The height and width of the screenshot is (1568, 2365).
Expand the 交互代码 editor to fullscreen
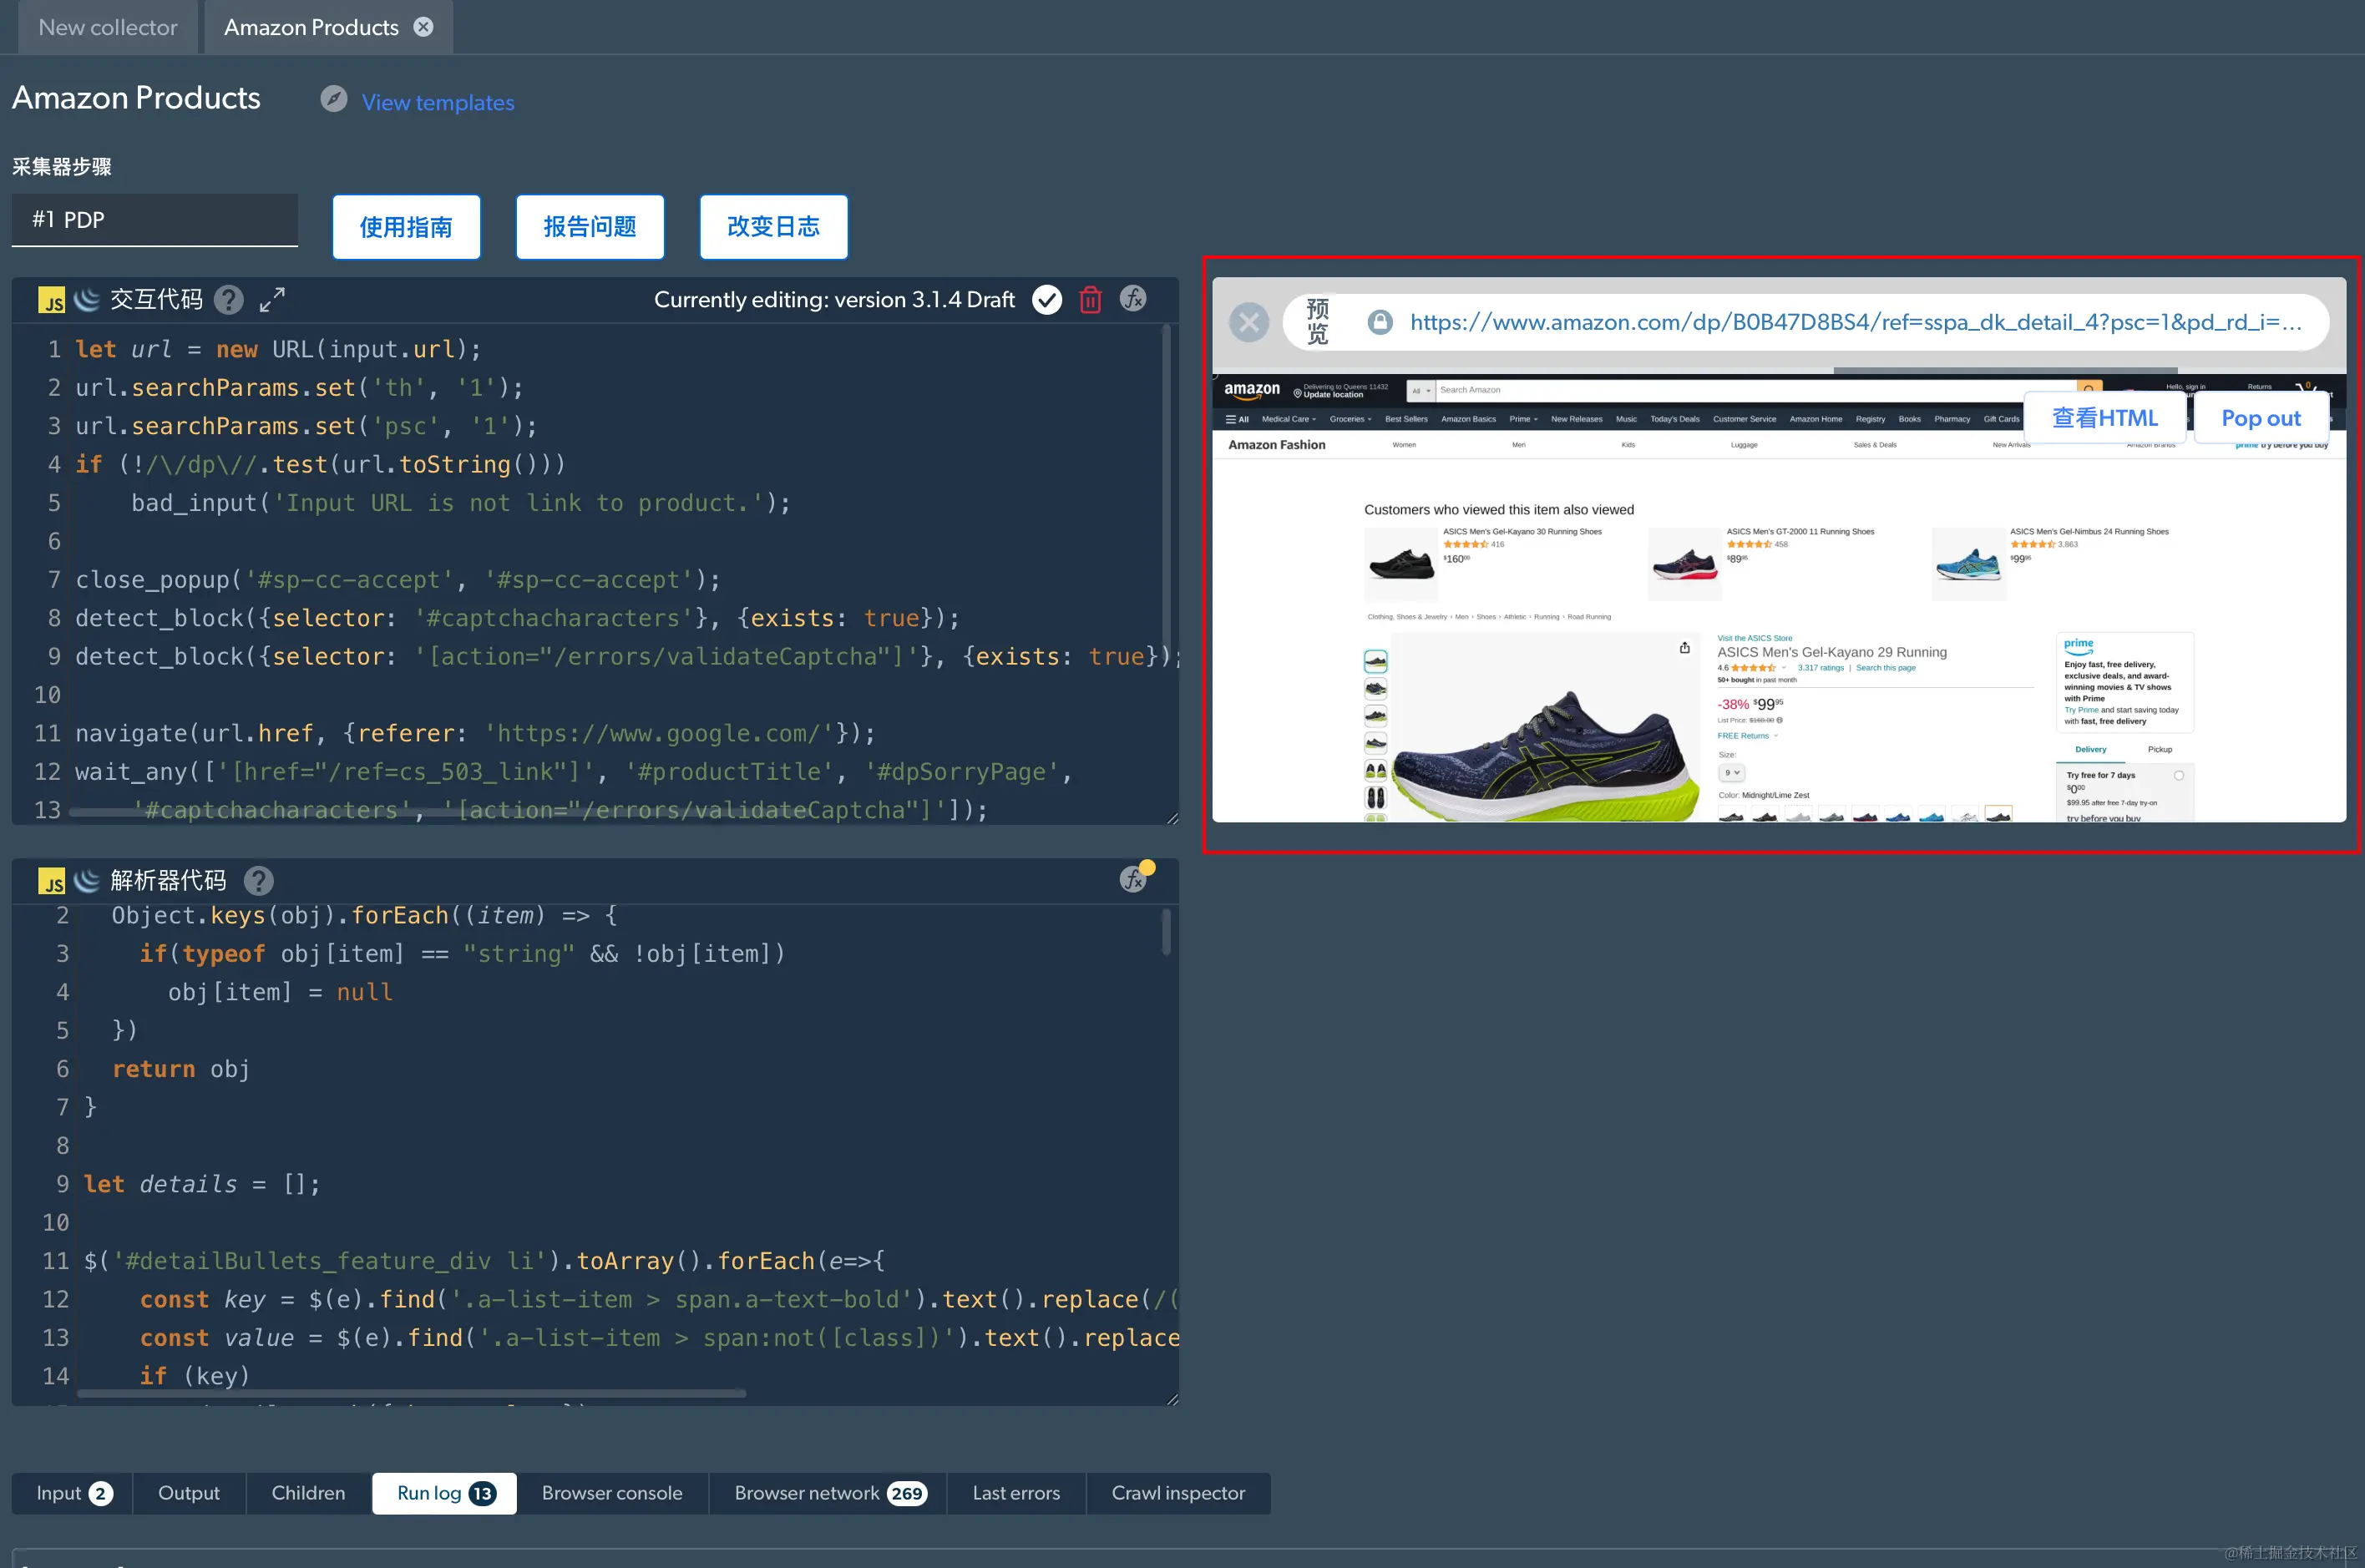pos(271,299)
